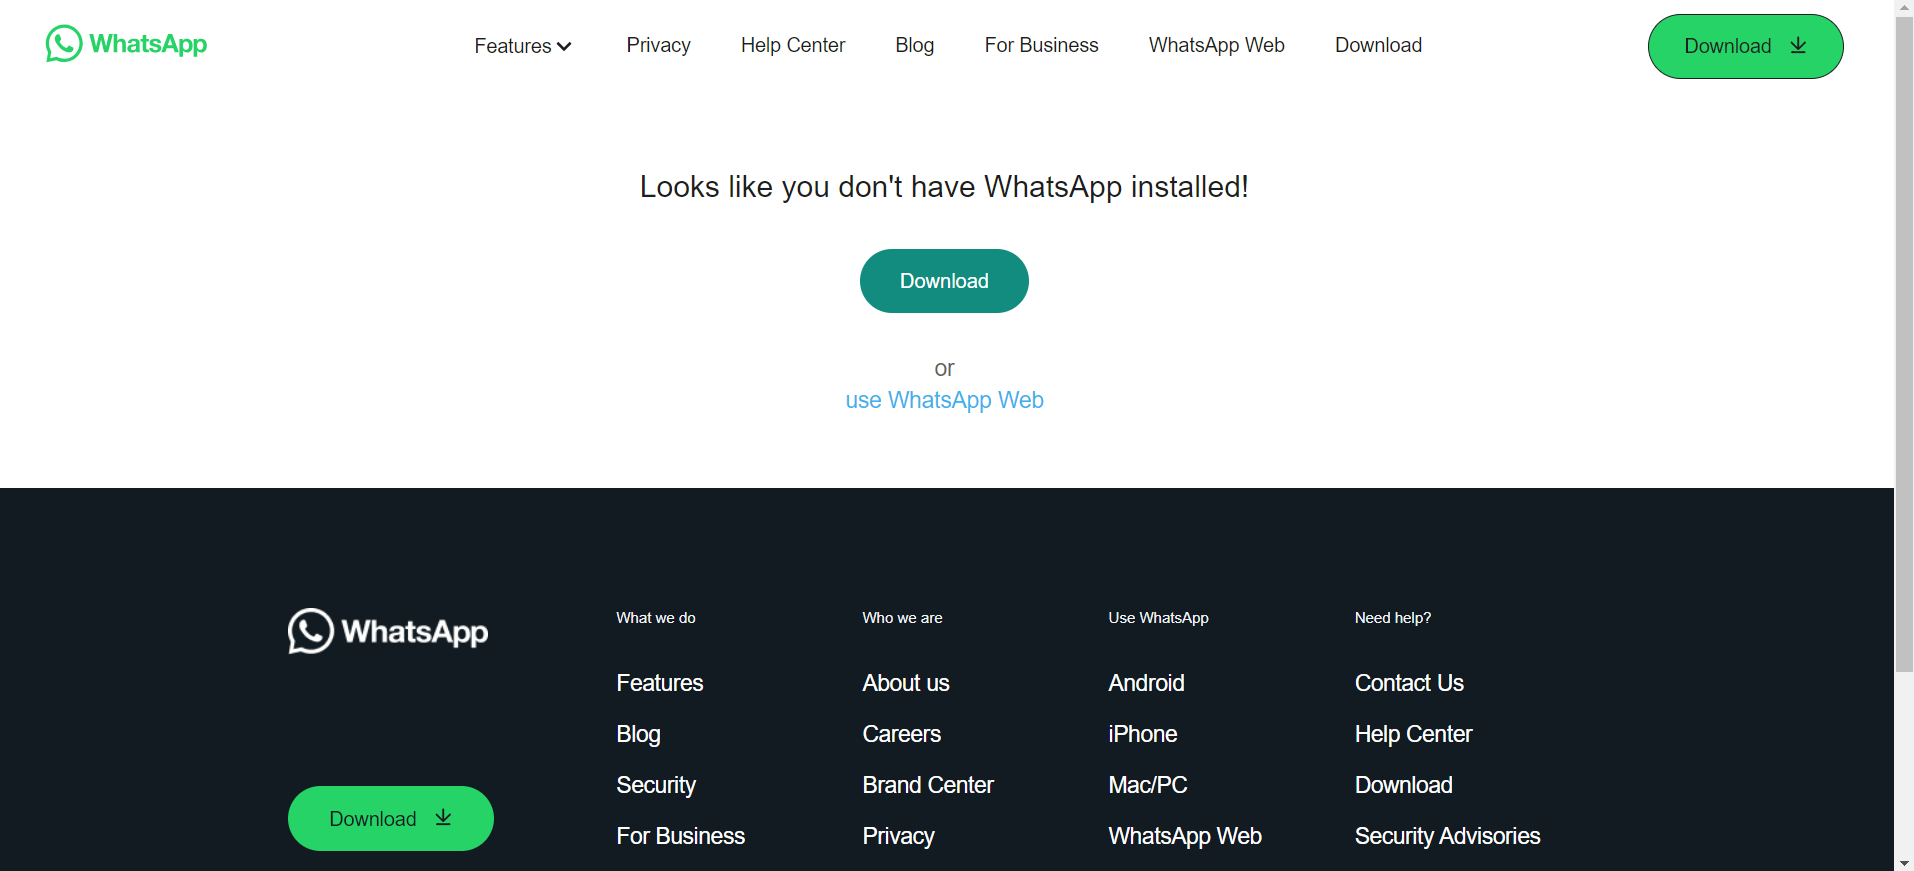Open About us link in footer
The width and height of the screenshot is (1914, 871).
906,683
